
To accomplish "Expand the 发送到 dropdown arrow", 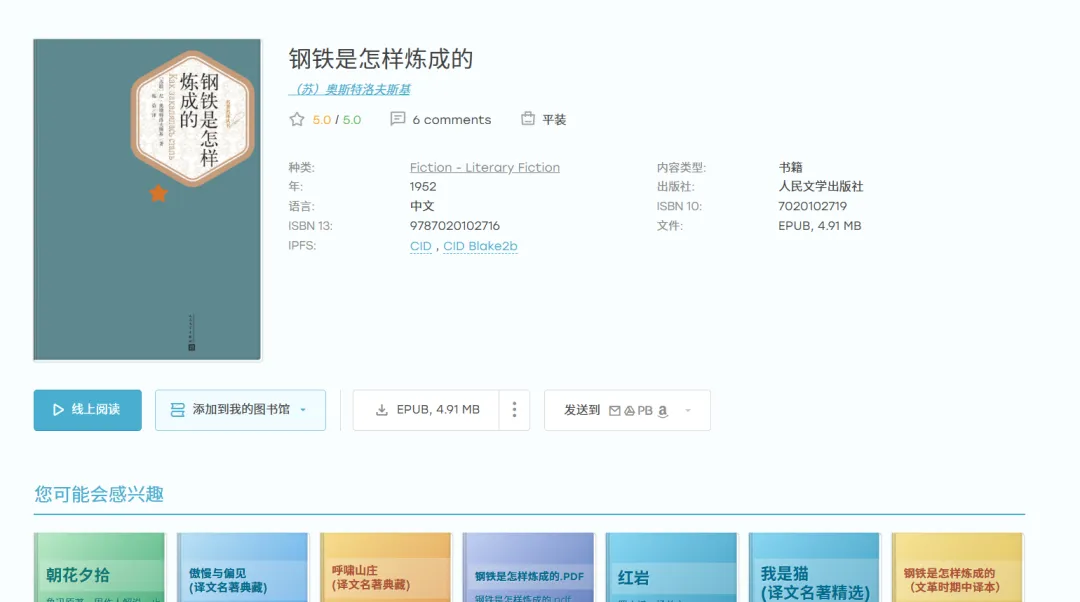I will click(687, 411).
